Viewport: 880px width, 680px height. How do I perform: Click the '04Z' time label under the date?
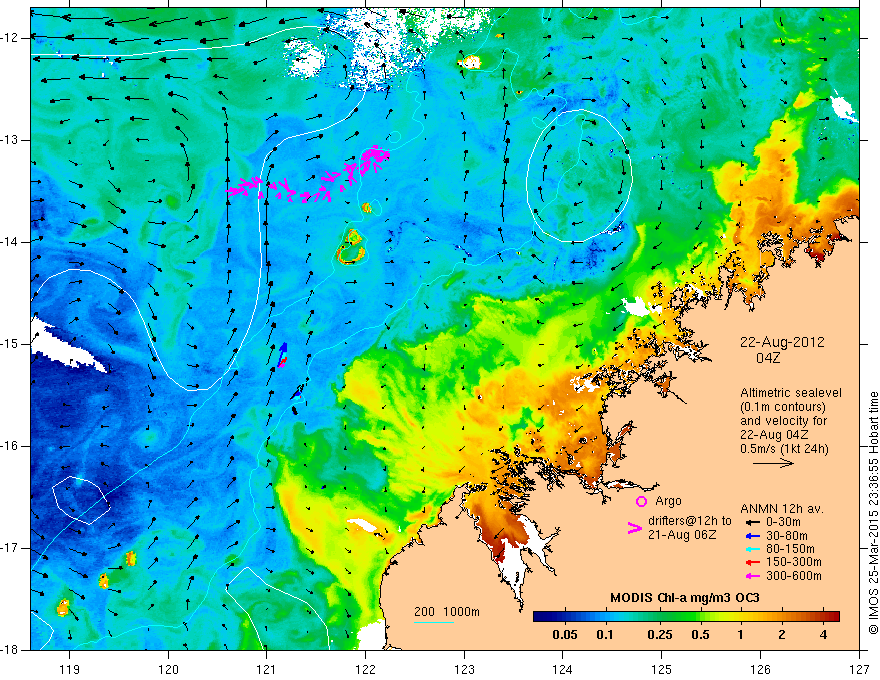[768, 358]
